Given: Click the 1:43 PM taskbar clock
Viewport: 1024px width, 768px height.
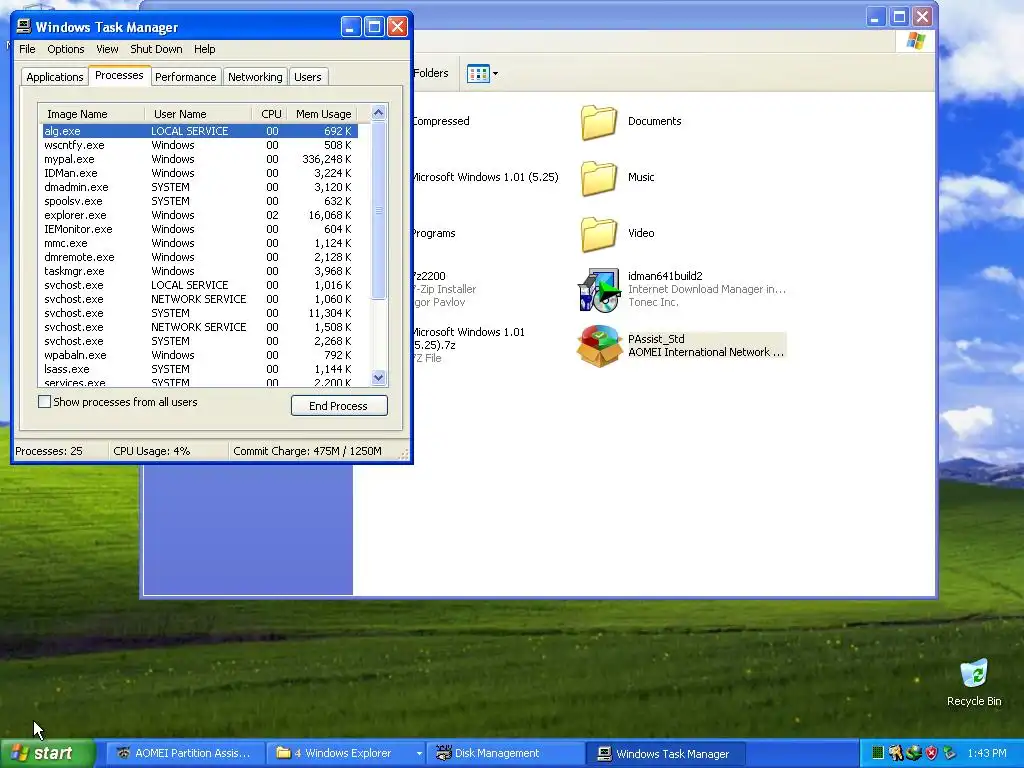Looking at the screenshot, I should coord(987,753).
